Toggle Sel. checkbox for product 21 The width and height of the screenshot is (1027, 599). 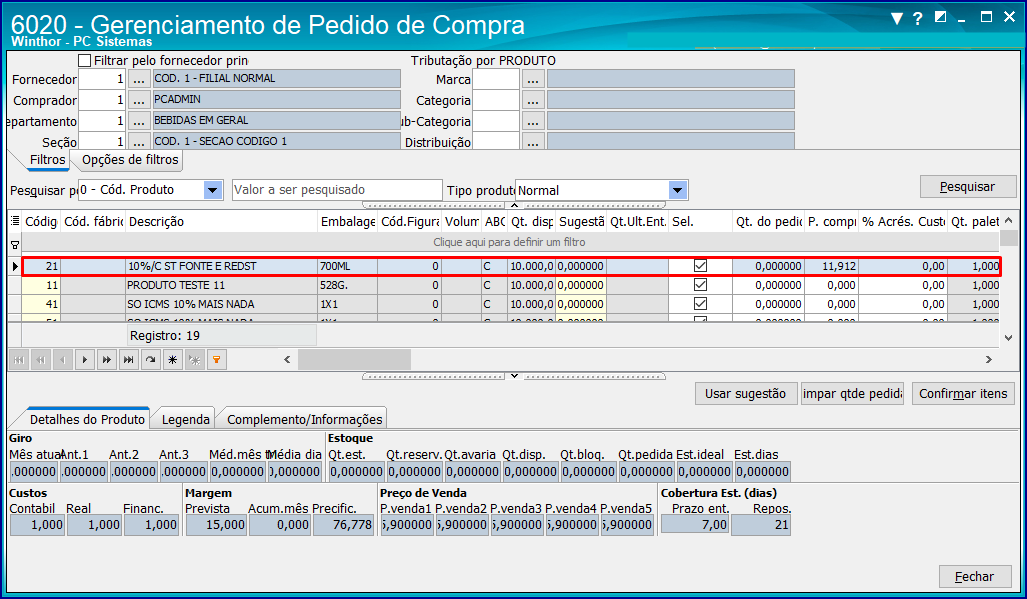700,266
